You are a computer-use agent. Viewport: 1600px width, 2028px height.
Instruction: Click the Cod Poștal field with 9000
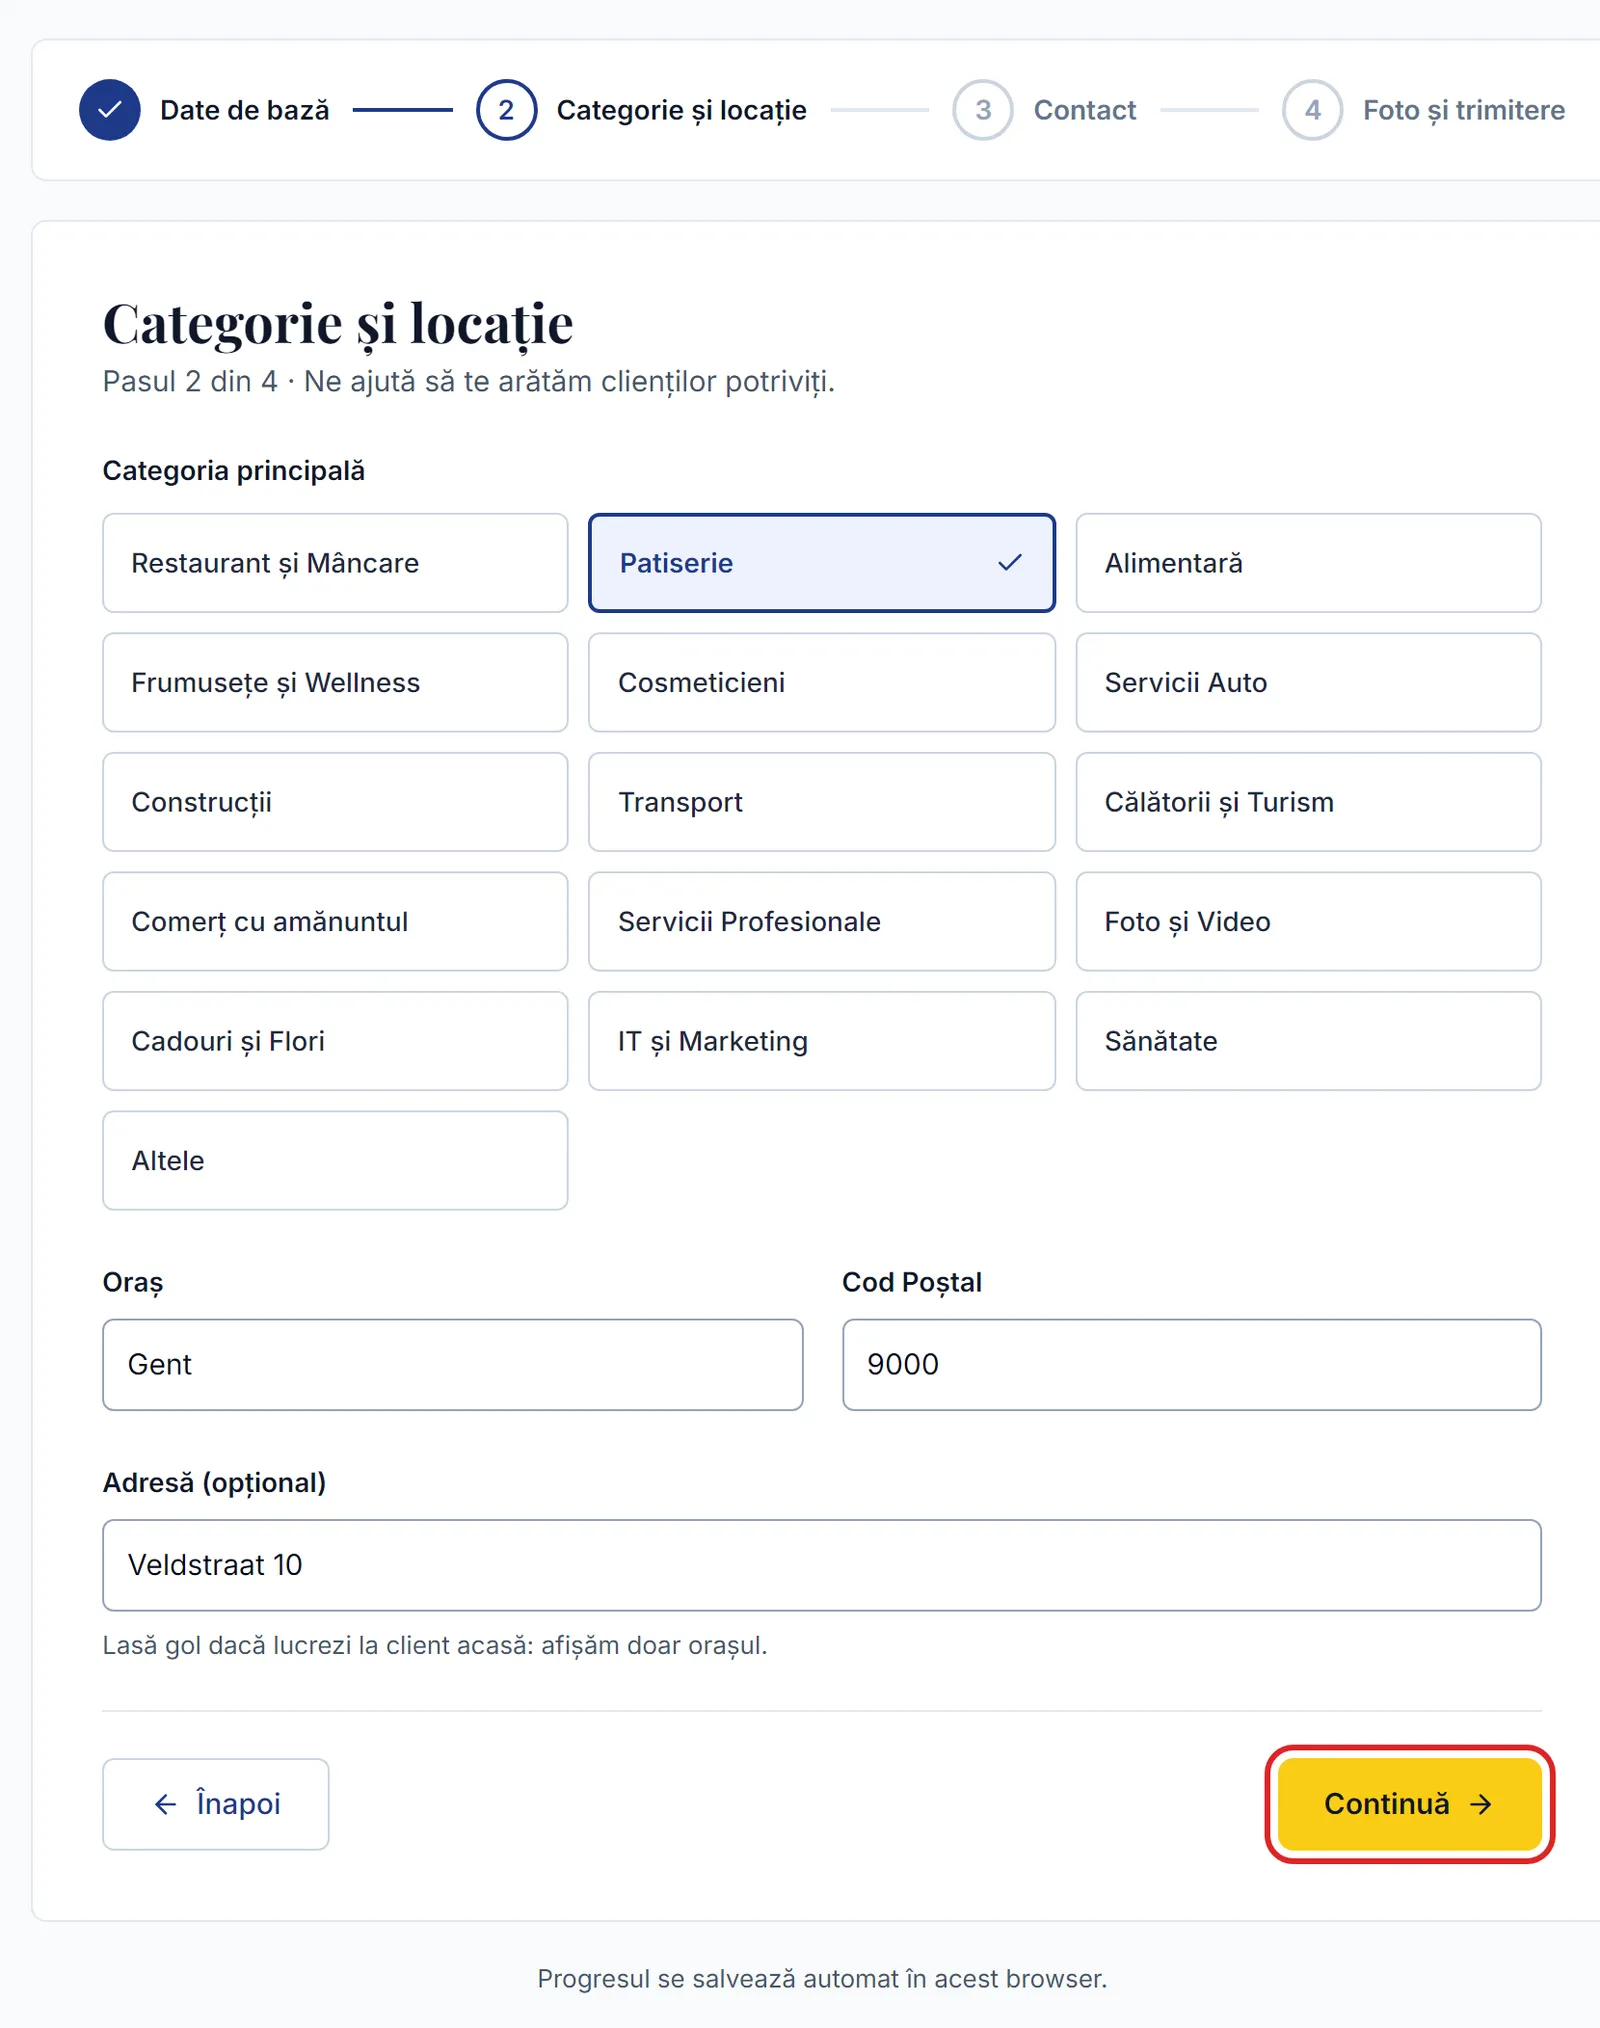point(1192,1365)
